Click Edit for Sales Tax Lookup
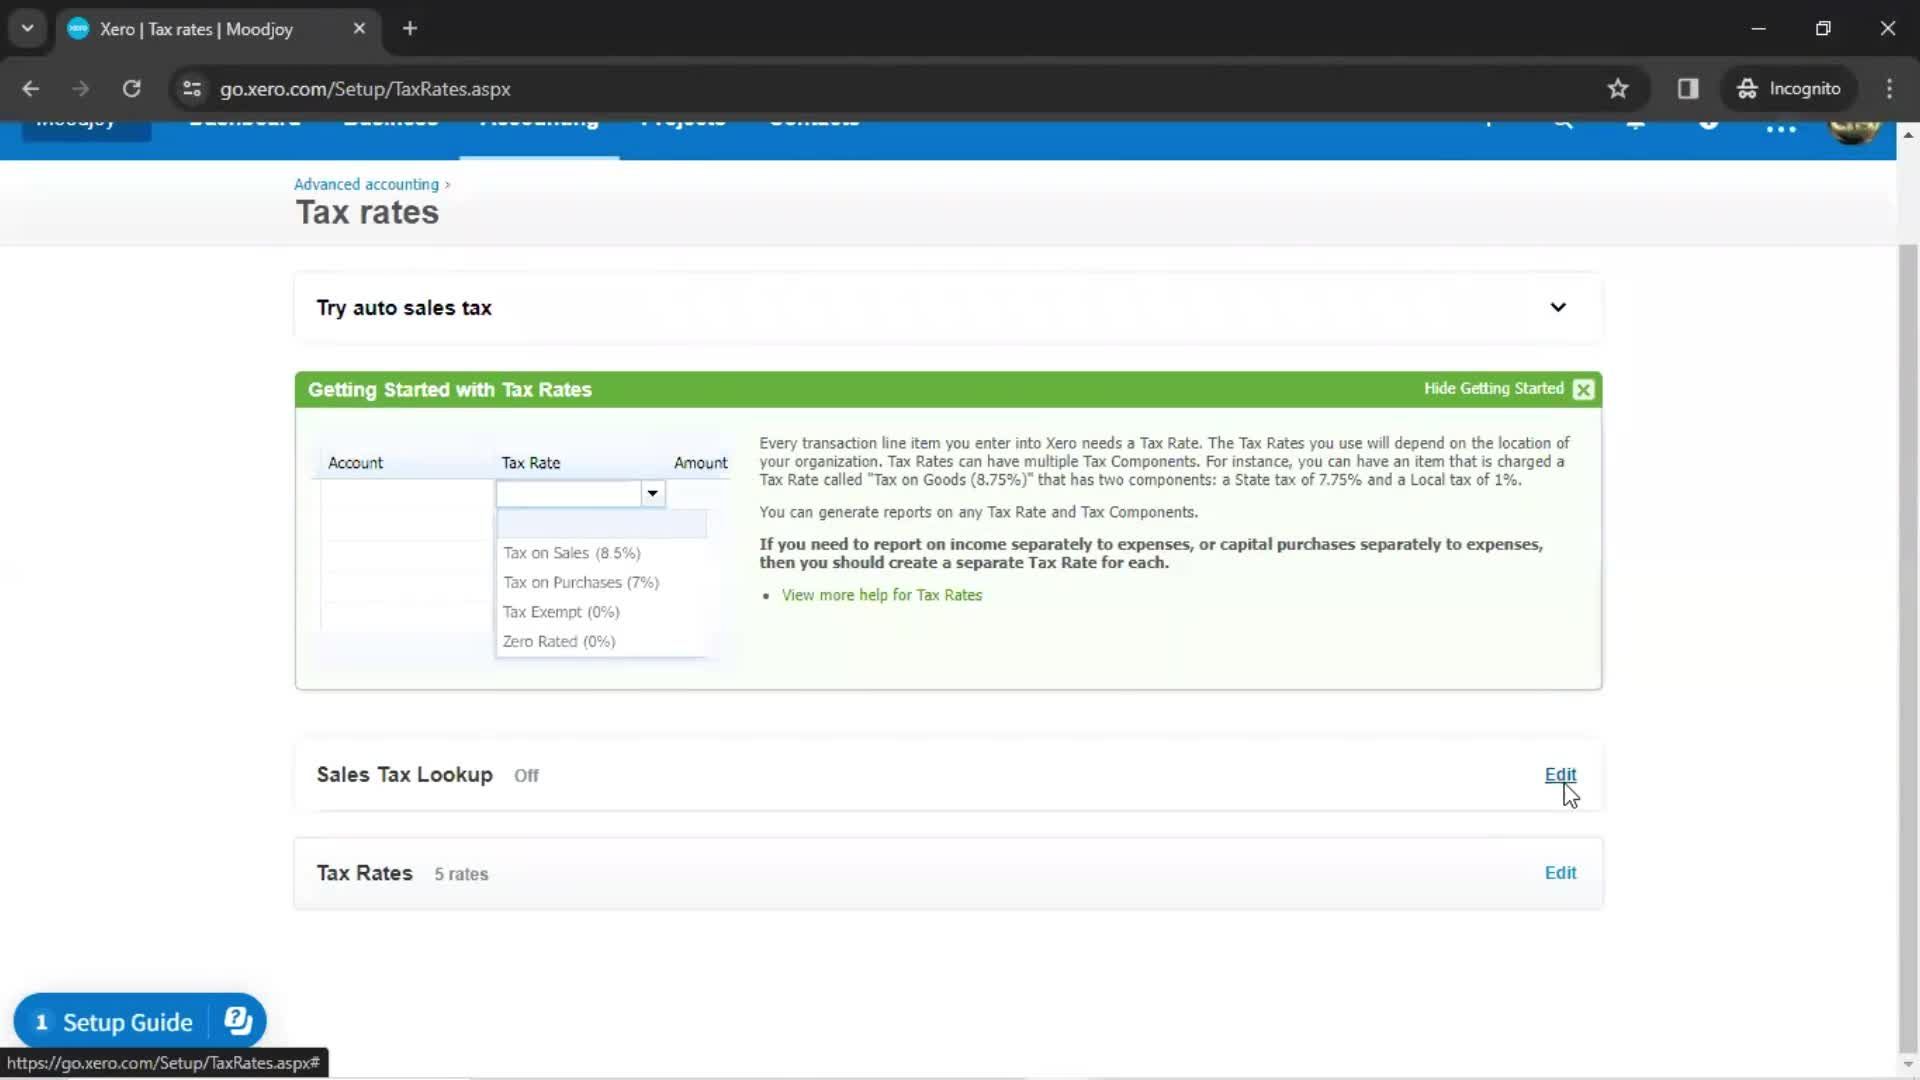 1560,775
